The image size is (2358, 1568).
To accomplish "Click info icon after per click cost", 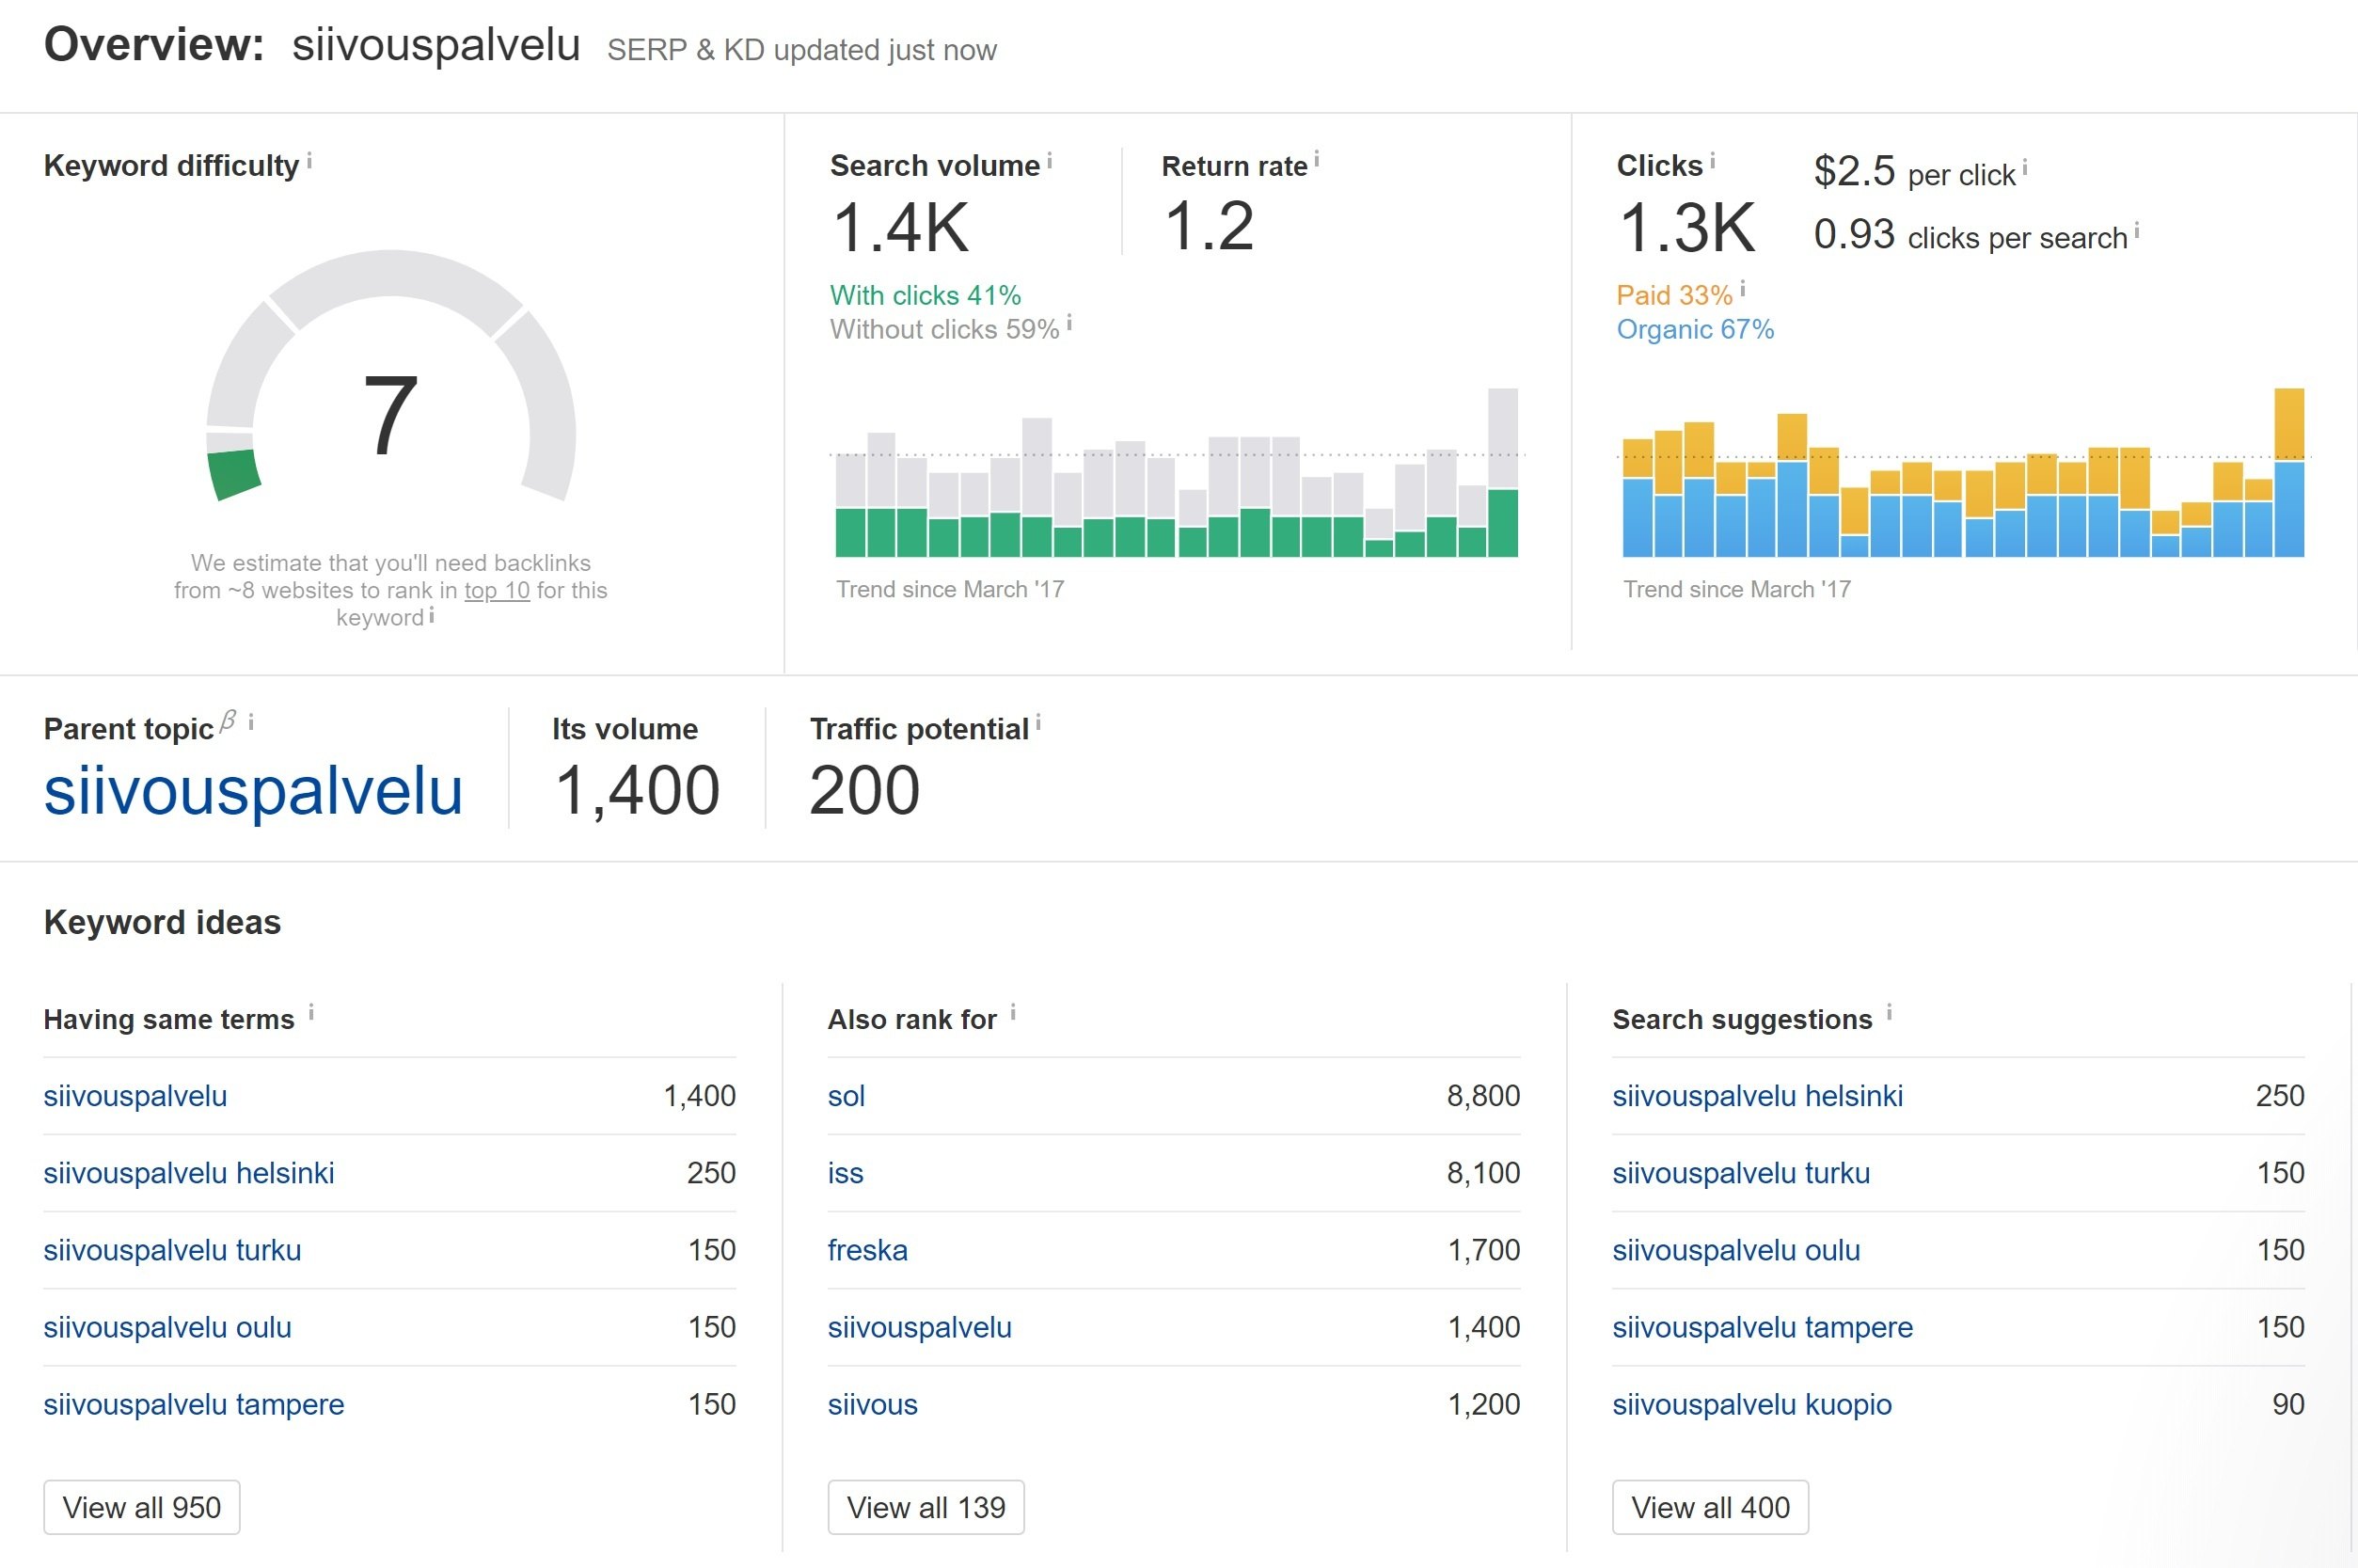I will (x=2025, y=168).
